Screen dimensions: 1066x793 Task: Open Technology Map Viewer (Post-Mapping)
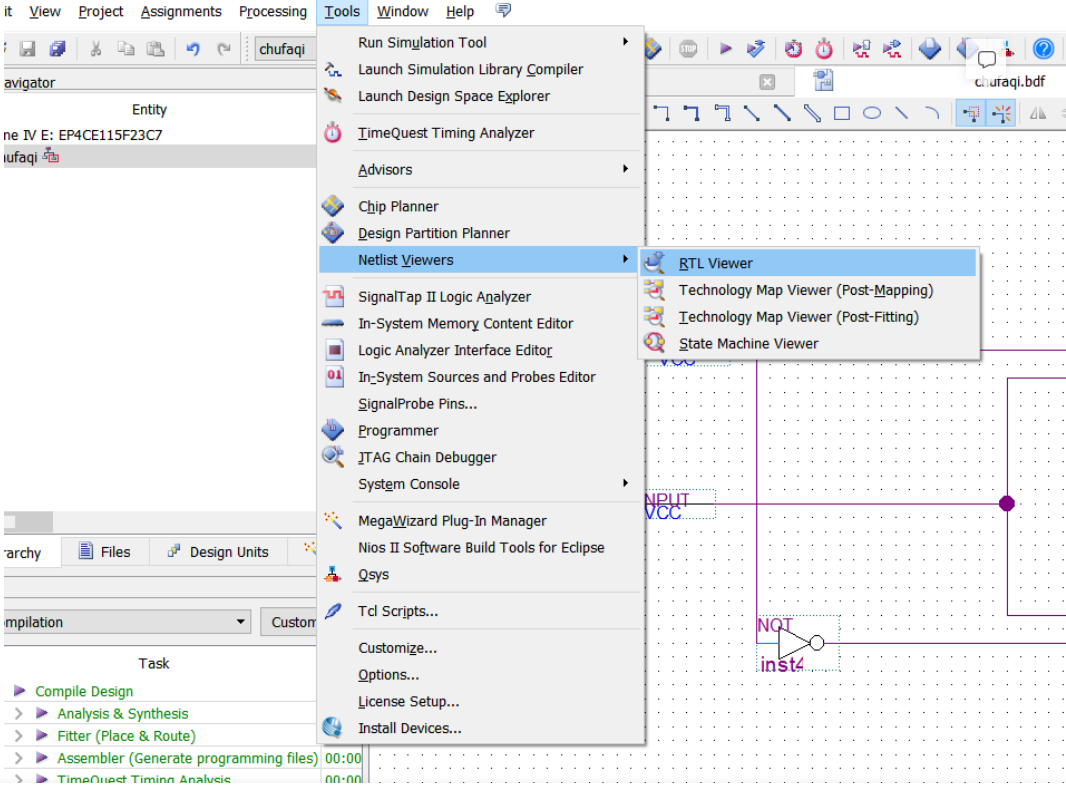808,290
